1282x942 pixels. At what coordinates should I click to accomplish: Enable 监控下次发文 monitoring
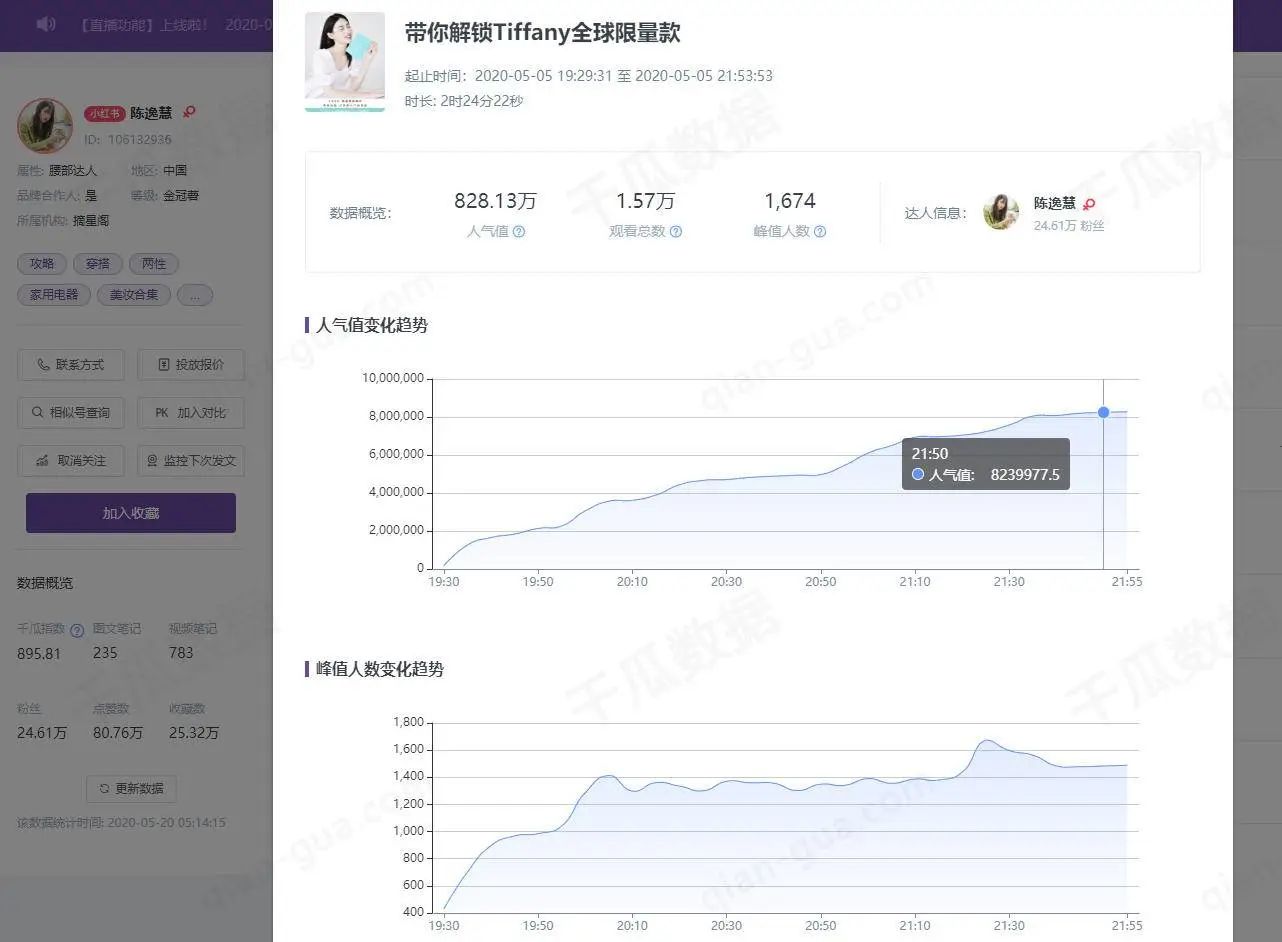[x=191, y=461]
